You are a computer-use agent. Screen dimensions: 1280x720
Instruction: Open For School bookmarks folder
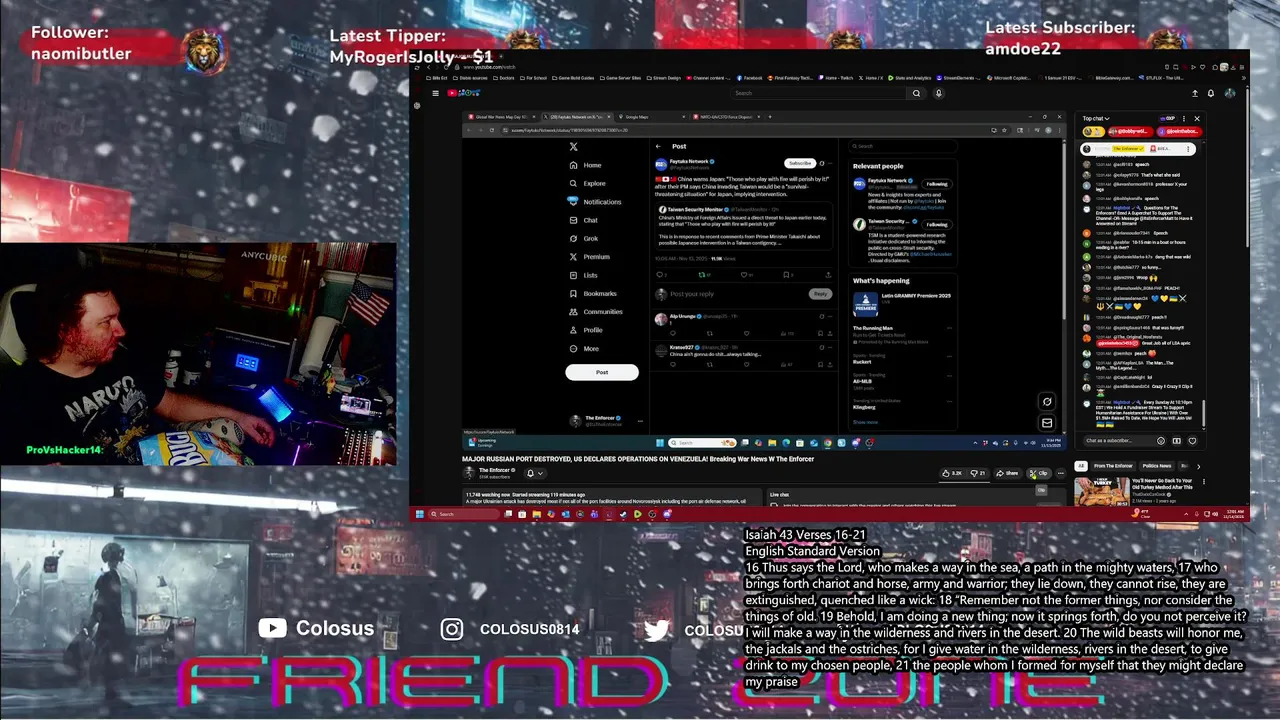coord(535,78)
